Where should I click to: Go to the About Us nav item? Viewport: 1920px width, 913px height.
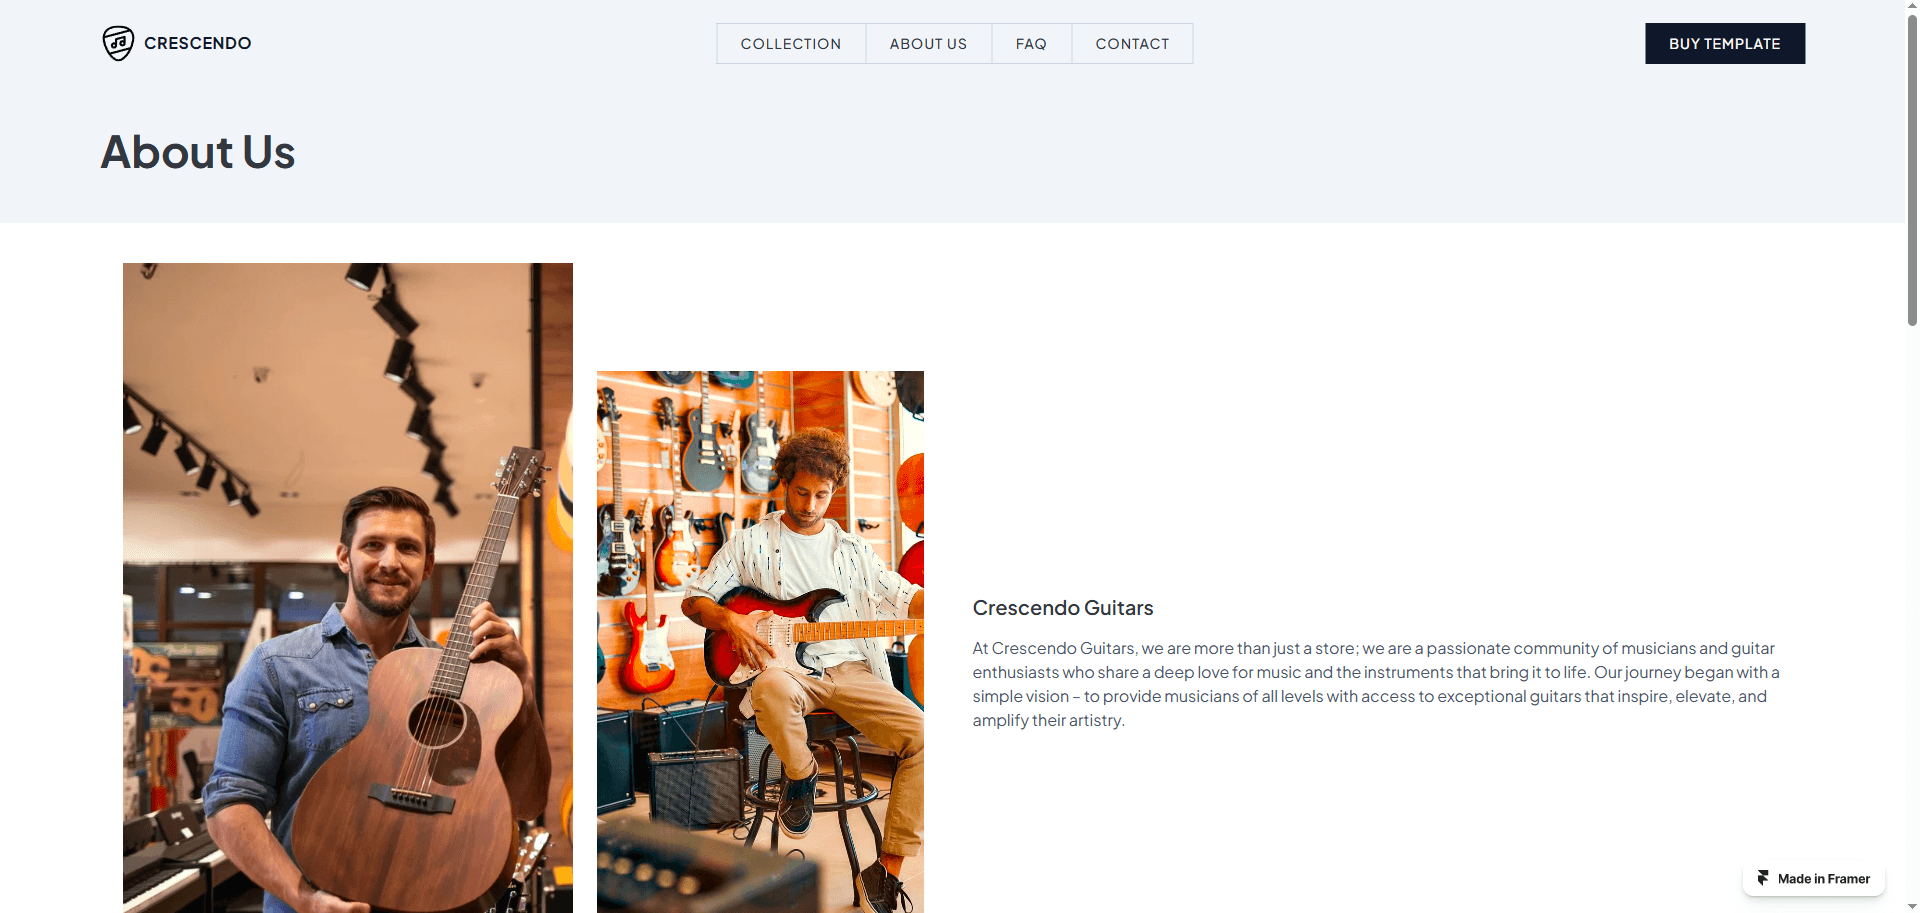pos(928,44)
